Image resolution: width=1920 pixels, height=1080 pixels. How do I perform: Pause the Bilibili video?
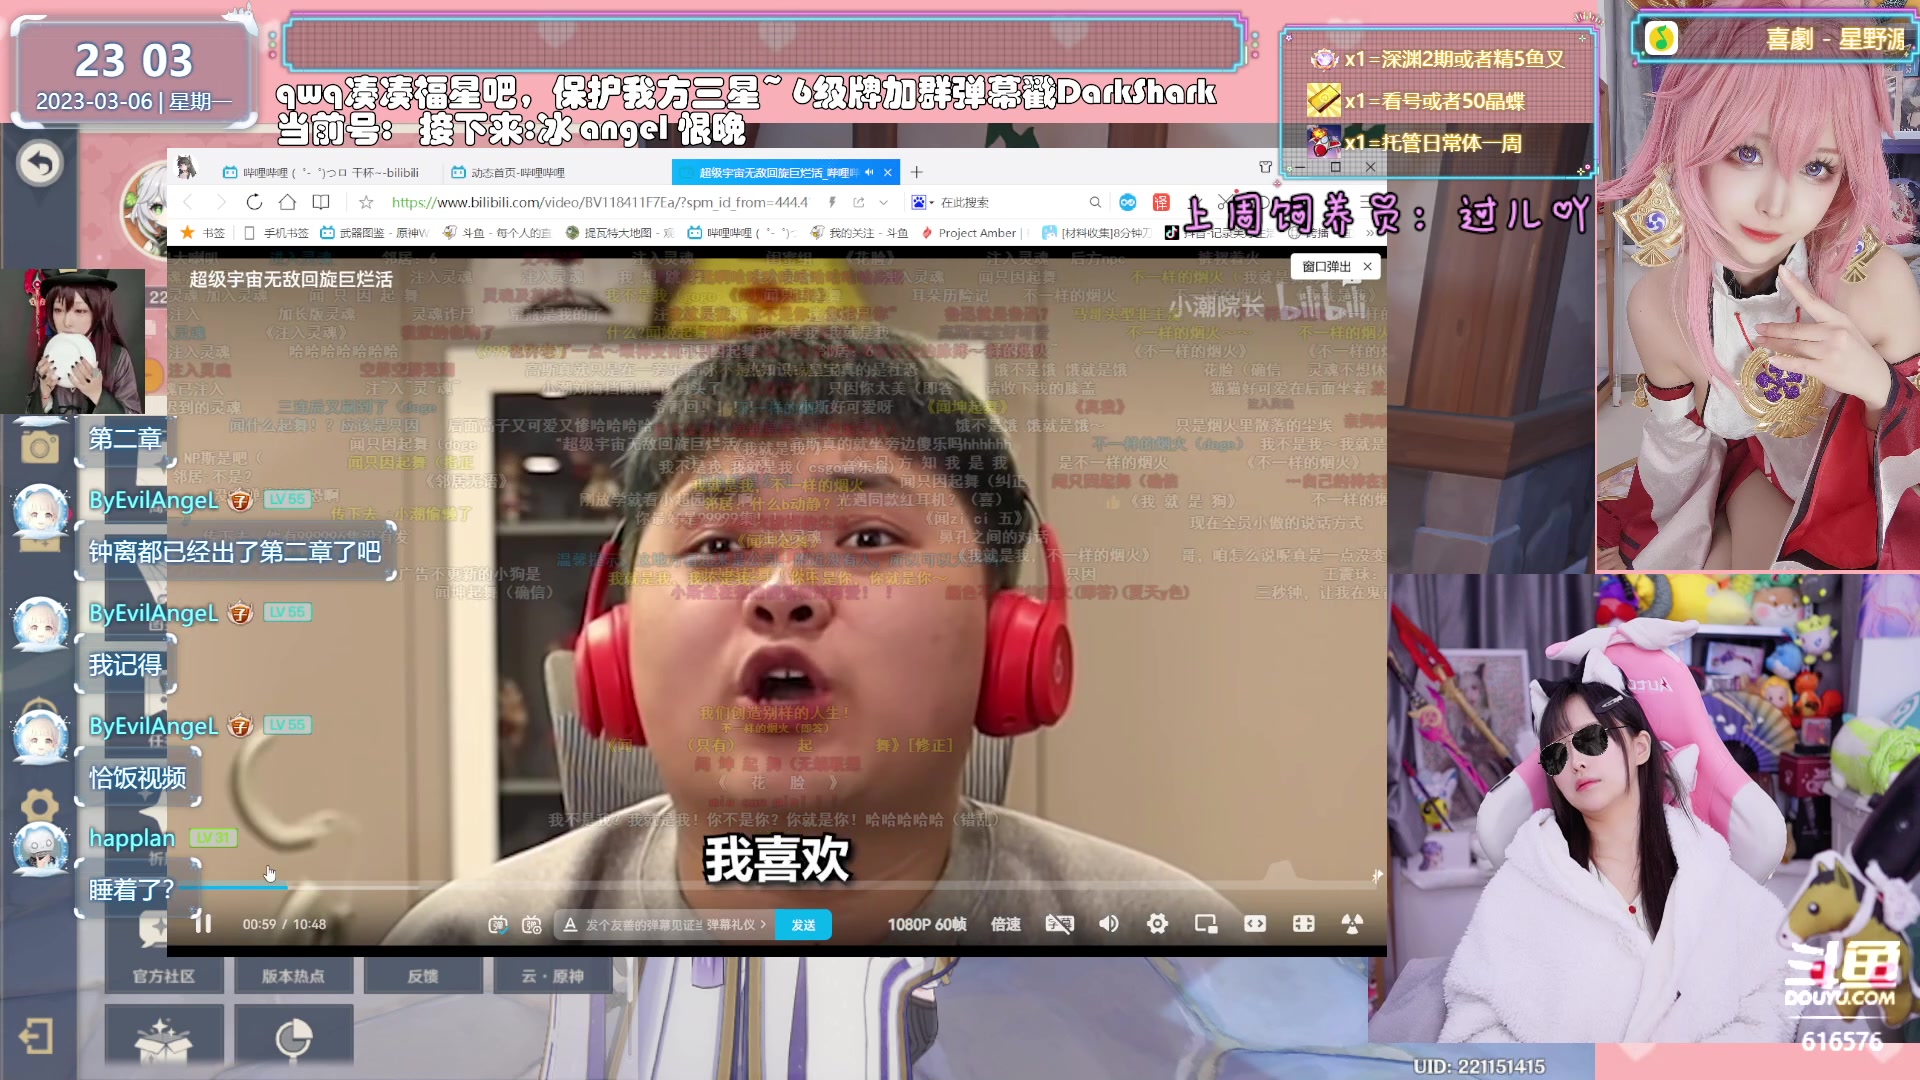[202, 923]
